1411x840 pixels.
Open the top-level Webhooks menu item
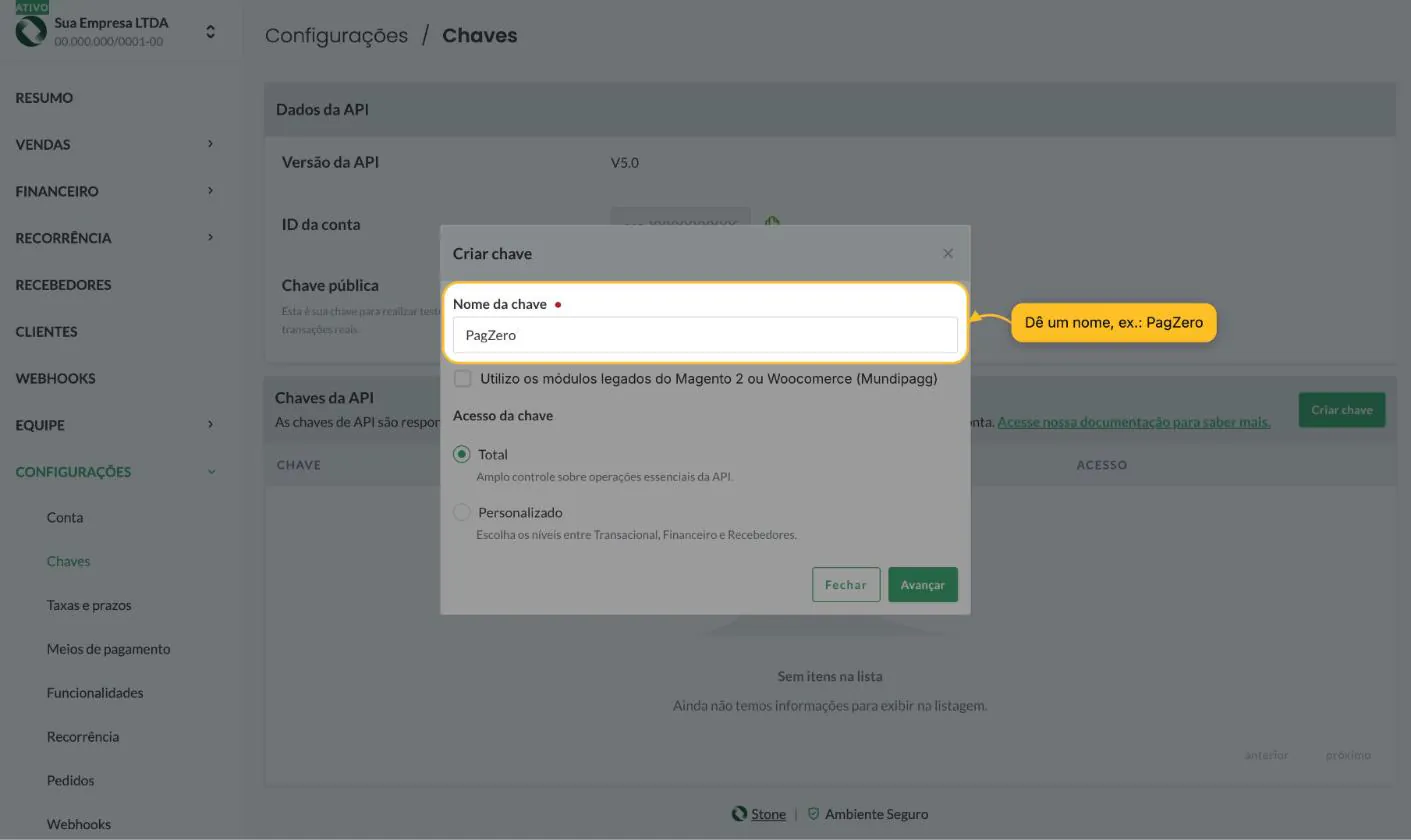pyautogui.click(x=55, y=379)
